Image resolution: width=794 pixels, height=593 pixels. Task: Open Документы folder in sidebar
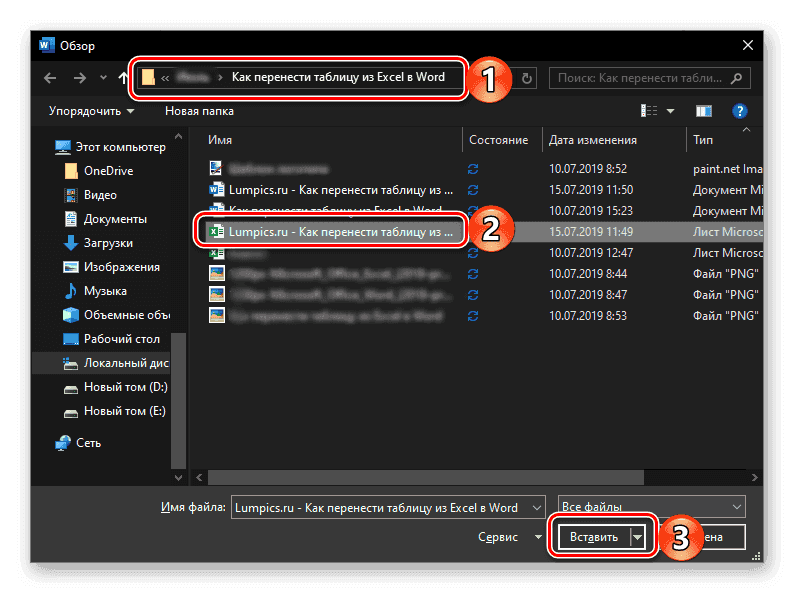[105, 219]
